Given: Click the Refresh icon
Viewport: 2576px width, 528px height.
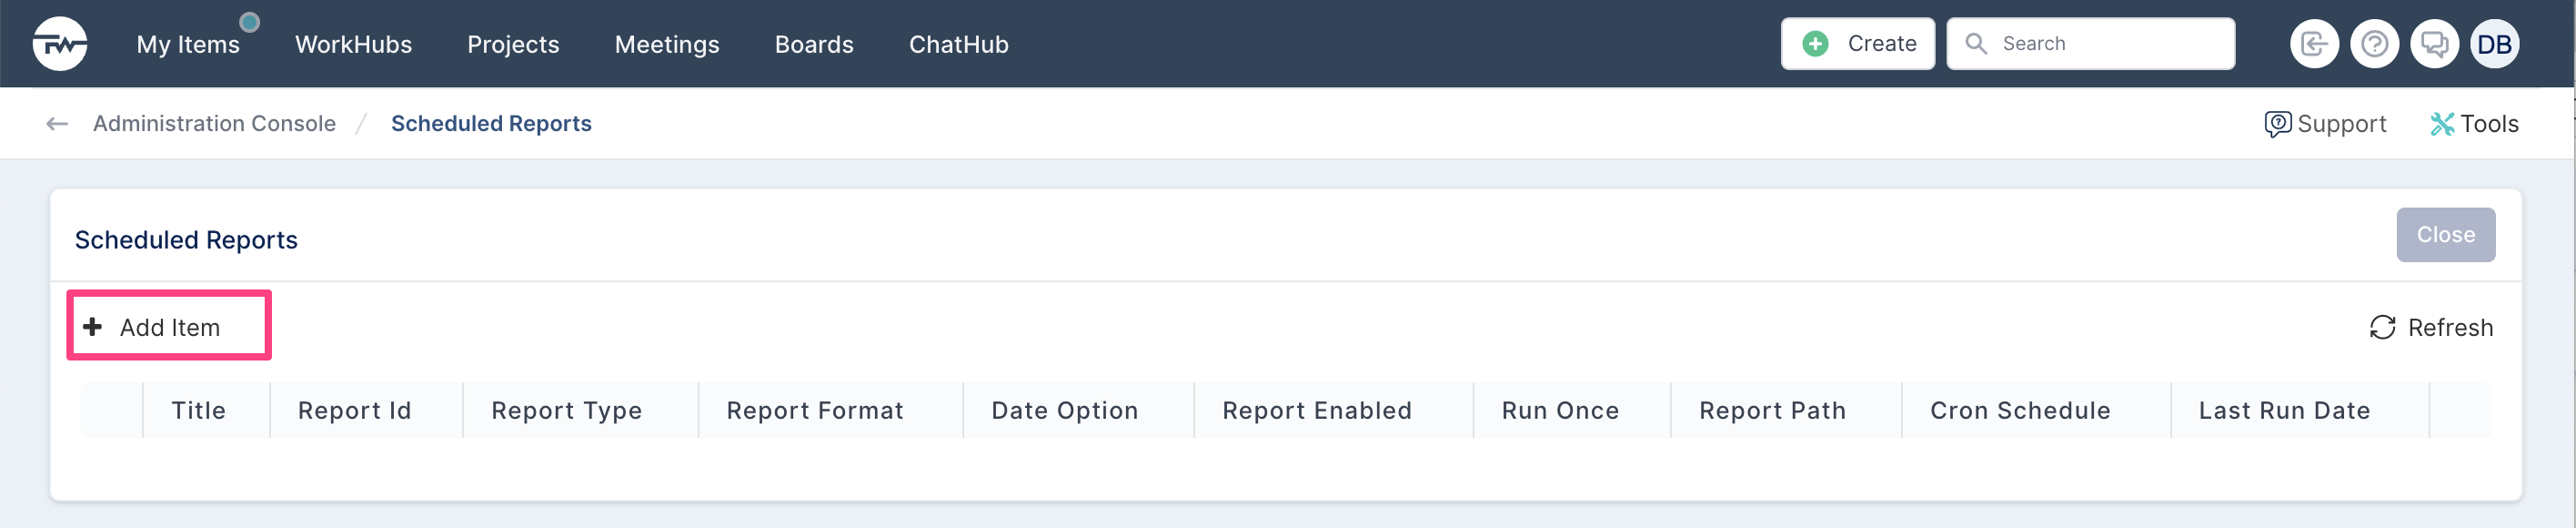Looking at the screenshot, I should 2382,328.
